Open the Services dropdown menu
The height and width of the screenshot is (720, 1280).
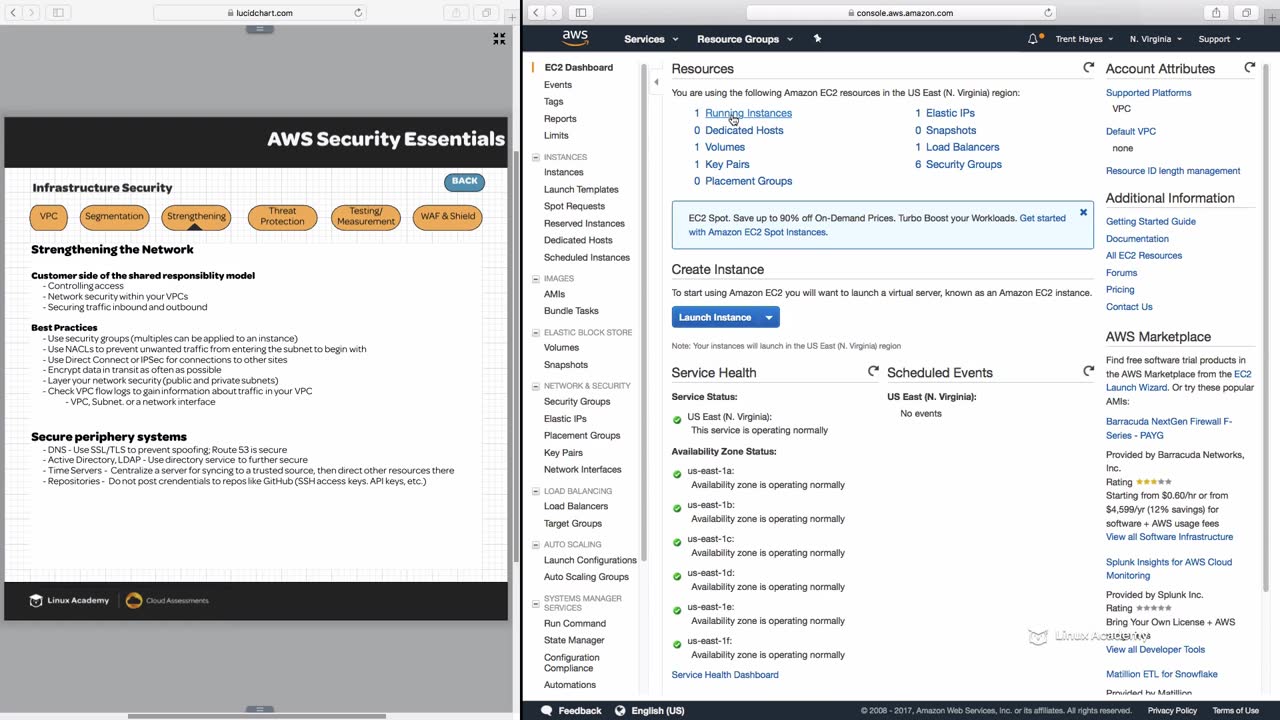click(651, 39)
